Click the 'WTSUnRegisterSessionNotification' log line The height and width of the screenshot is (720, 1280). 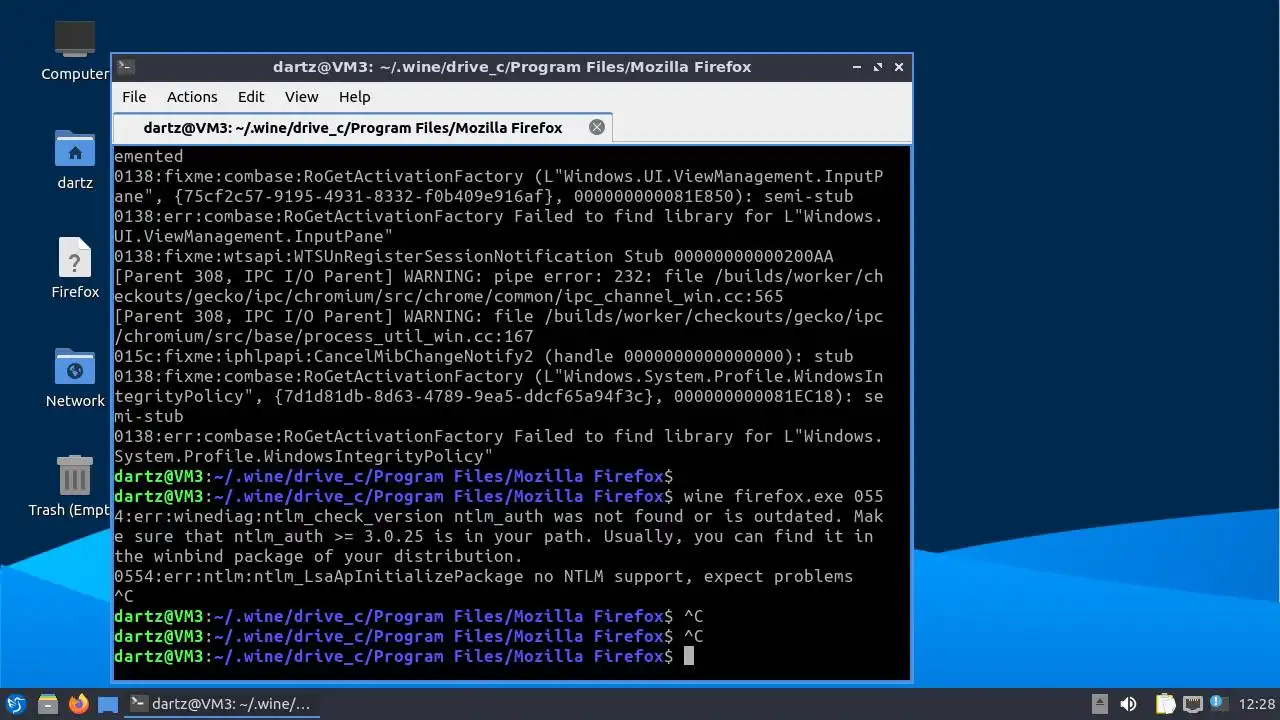click(x=473, y=256)
